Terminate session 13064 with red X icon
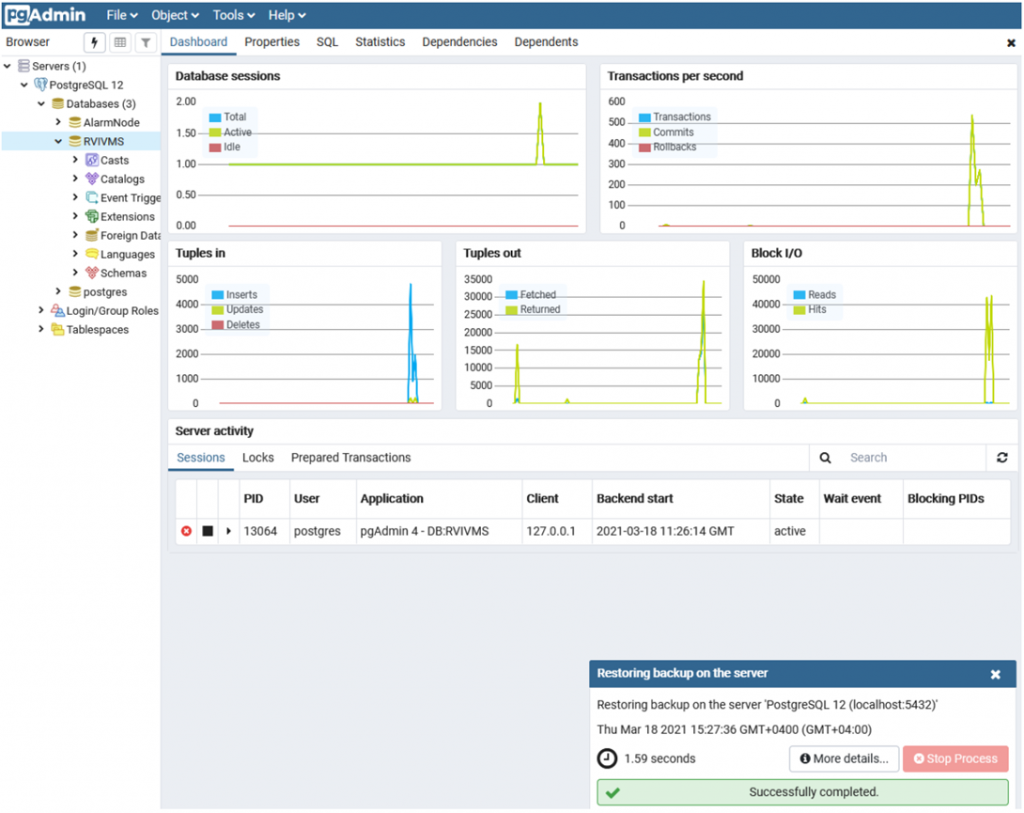This screenshot has width=1024, height=813. [186, 531]
